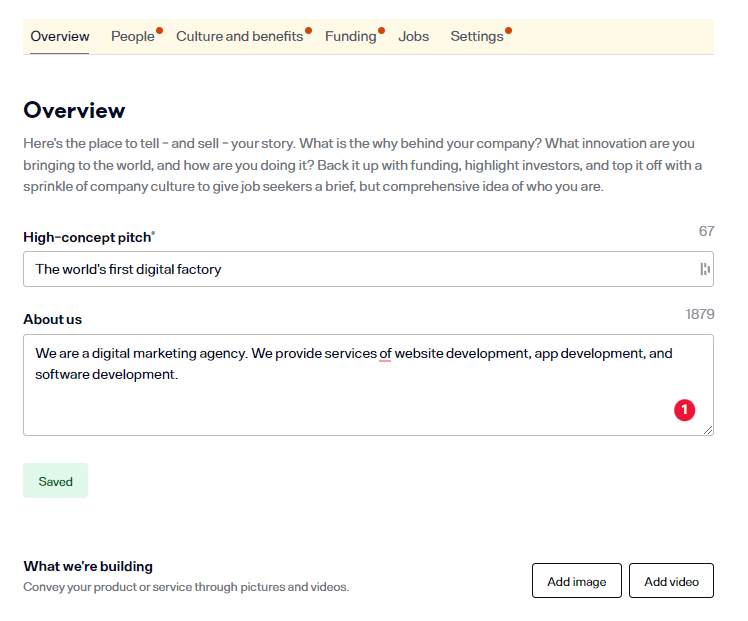Switch to the People tab

(133, 37)
